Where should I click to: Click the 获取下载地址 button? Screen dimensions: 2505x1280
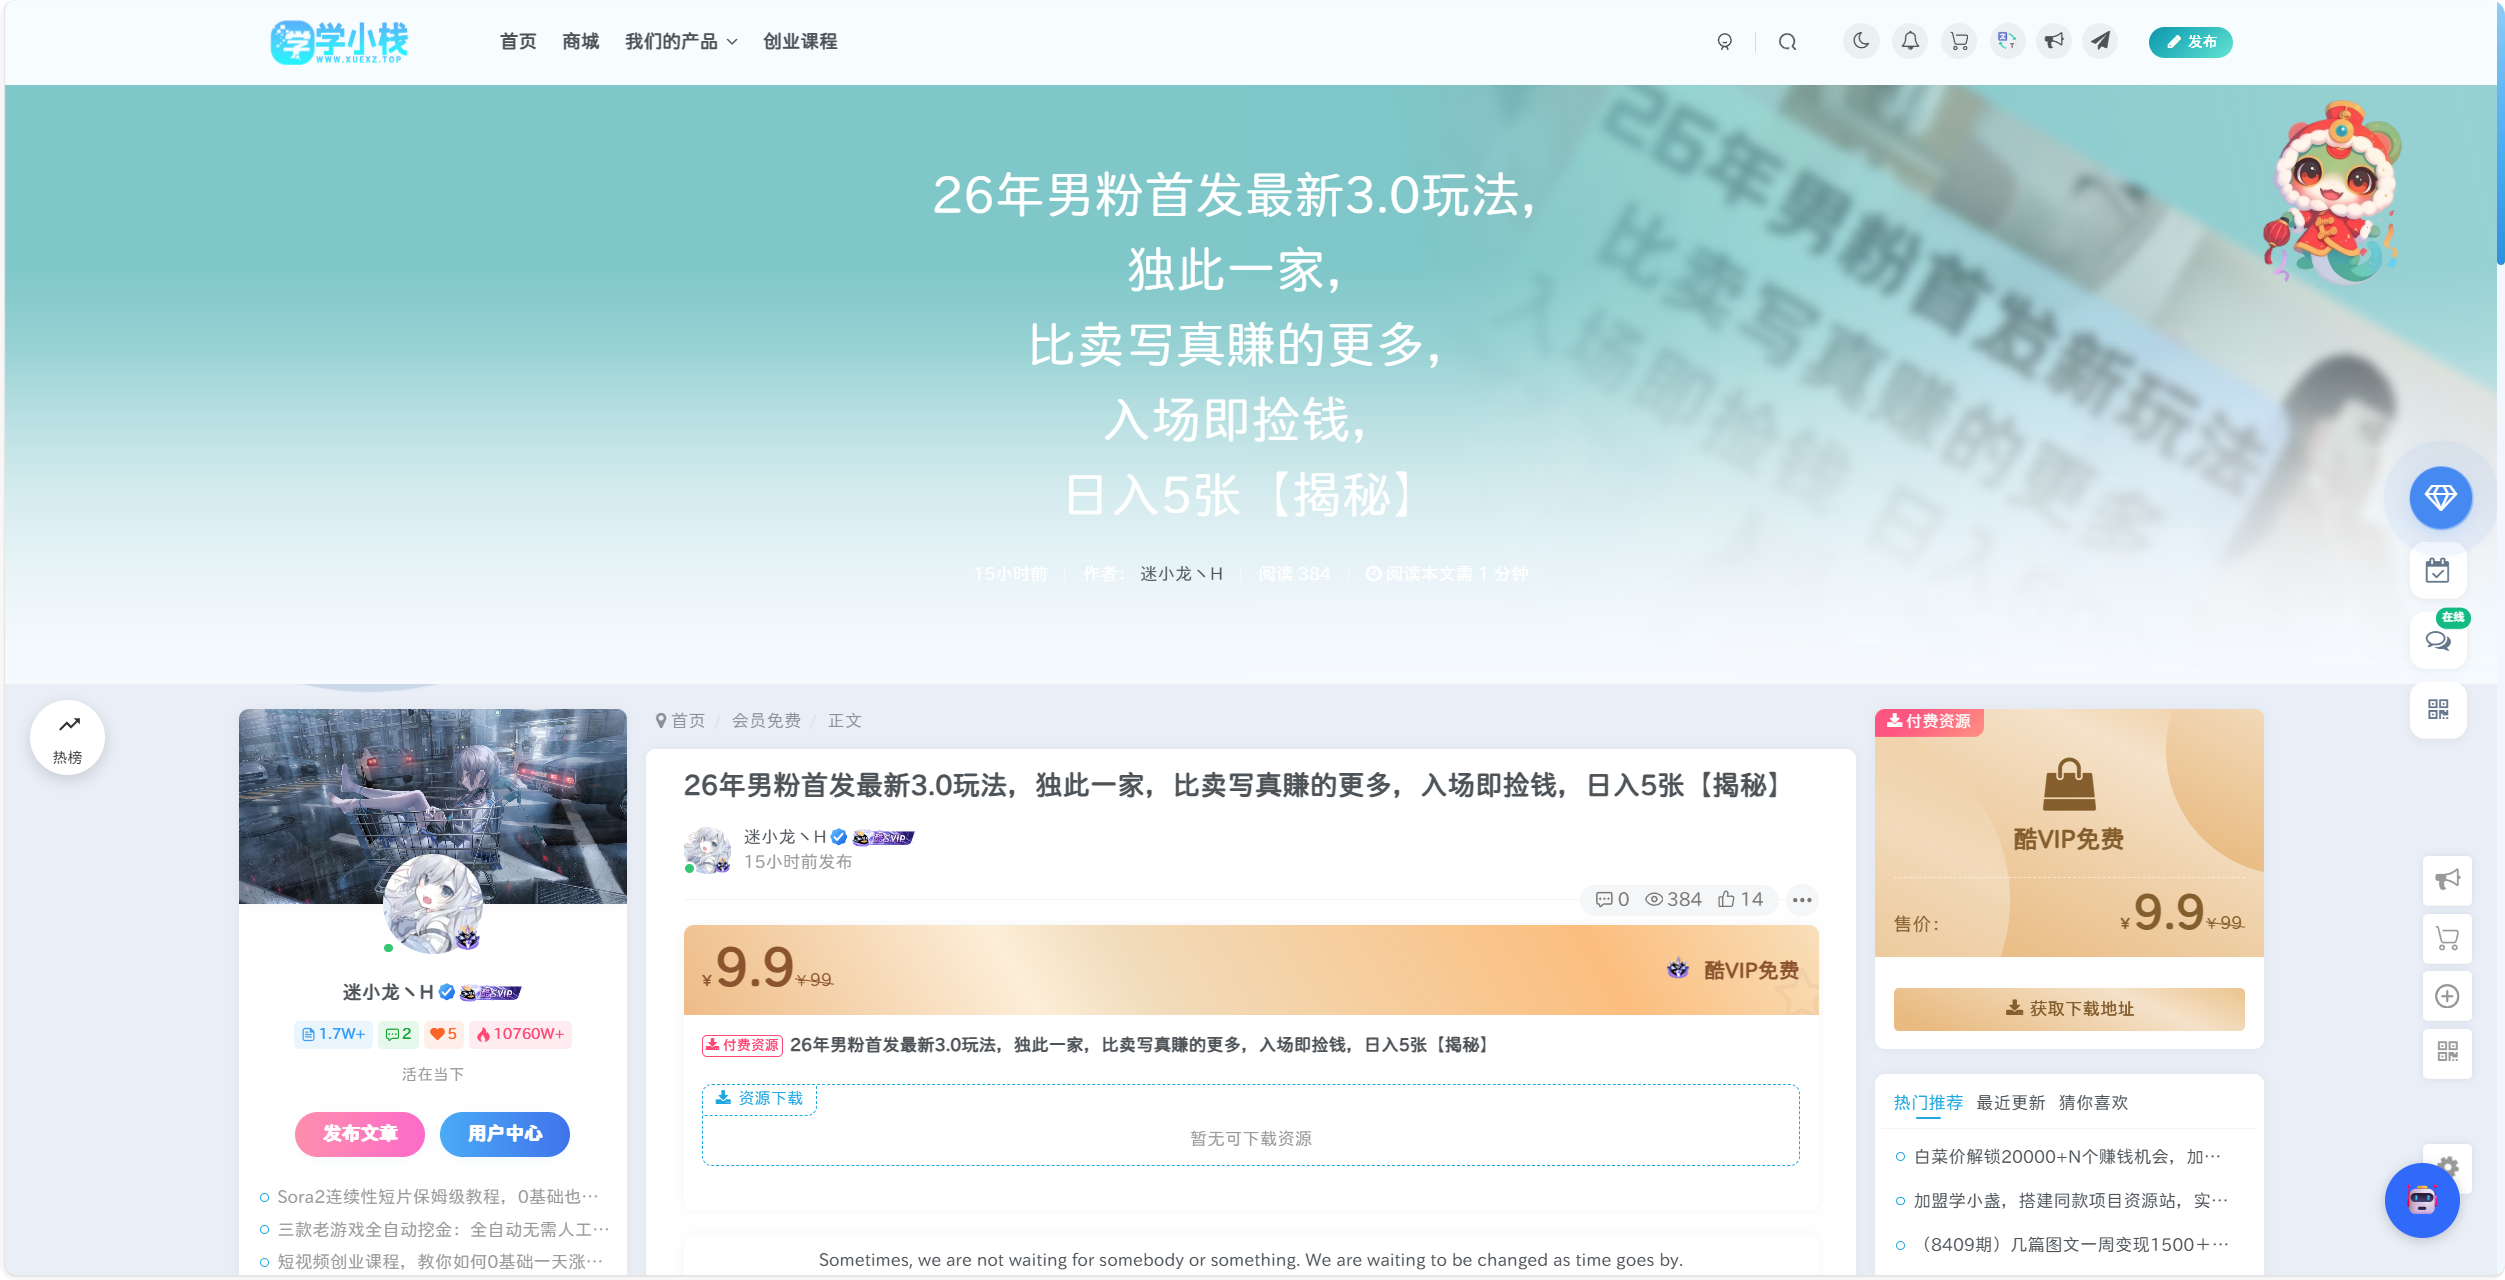[x=2069, y=1009]
